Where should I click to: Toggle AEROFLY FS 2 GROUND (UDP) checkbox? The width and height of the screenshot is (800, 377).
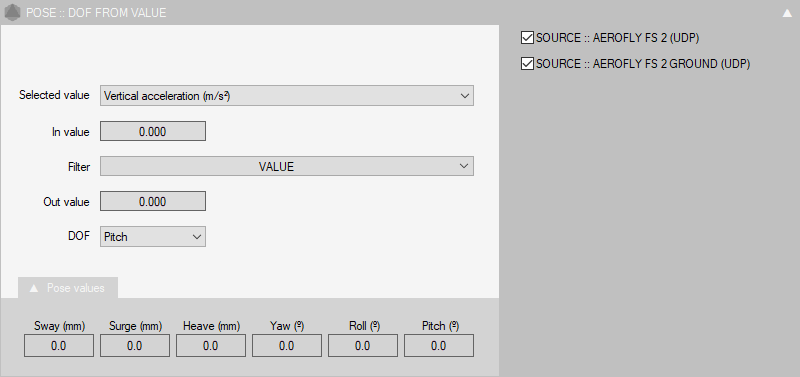[527, 64]
